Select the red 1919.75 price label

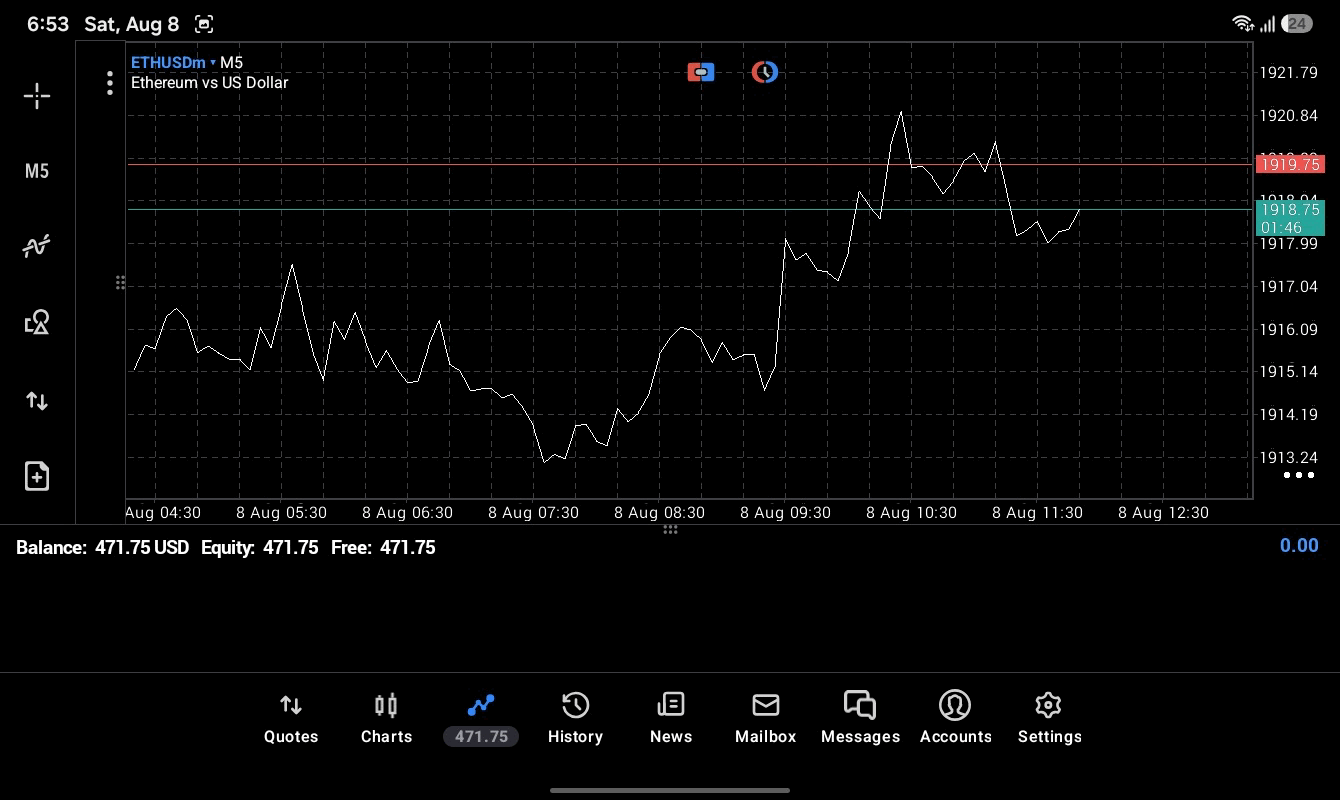coord(1290,164)
